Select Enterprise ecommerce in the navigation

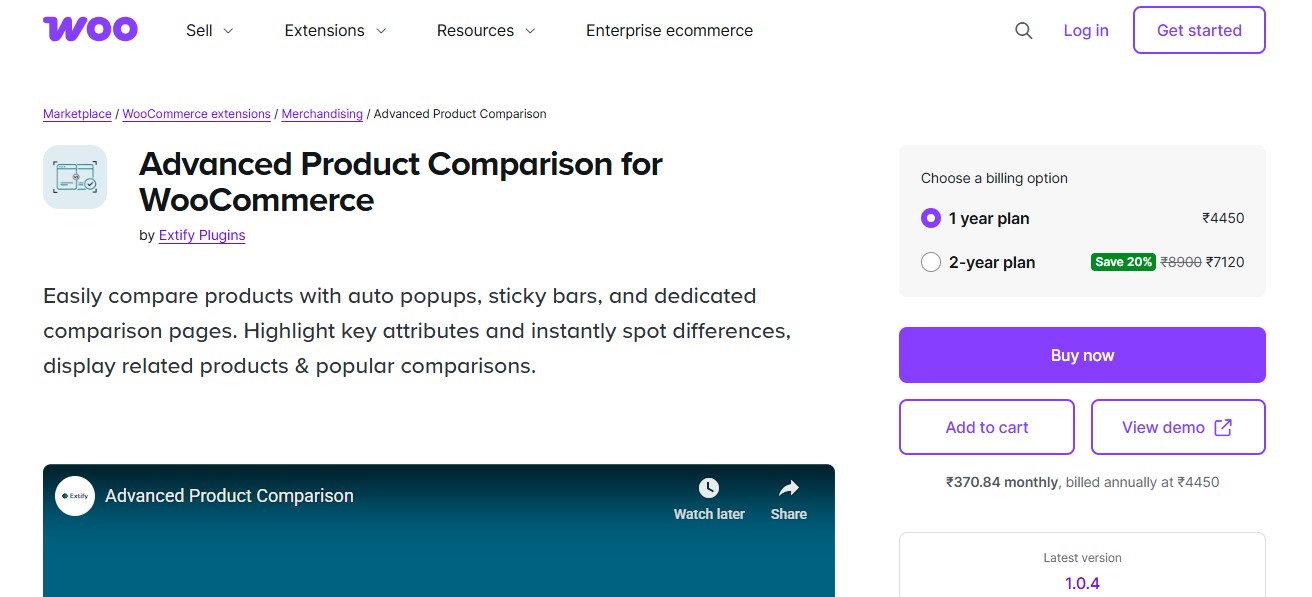[x=668, y=30]
